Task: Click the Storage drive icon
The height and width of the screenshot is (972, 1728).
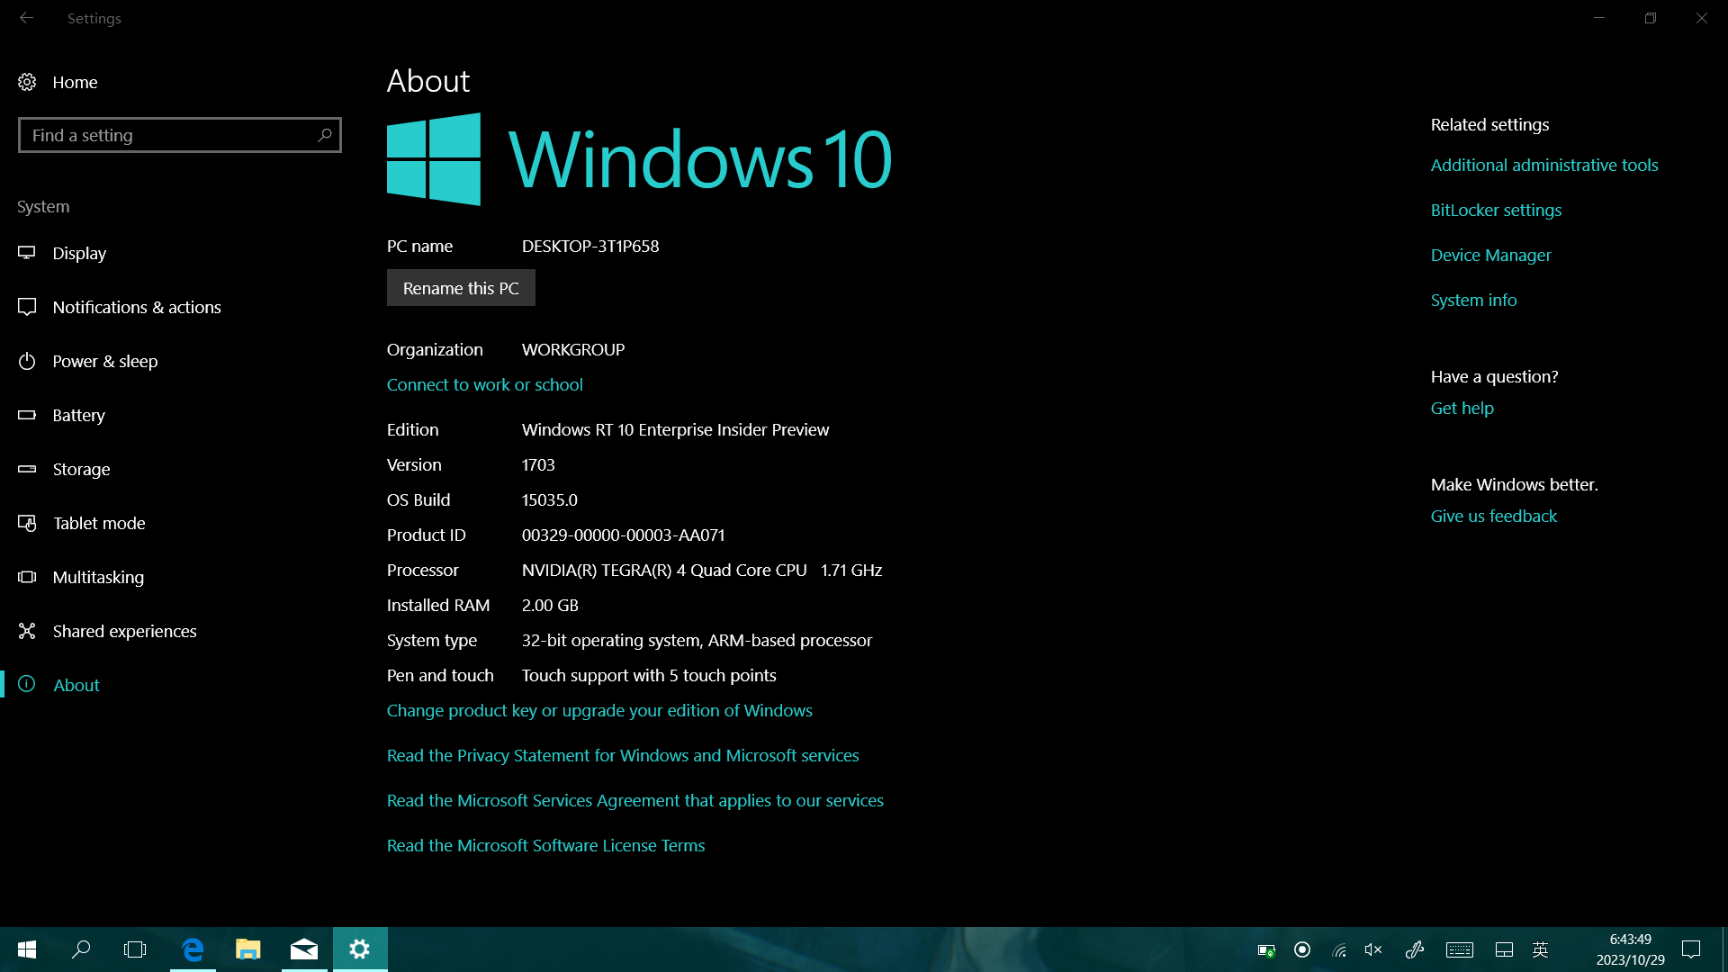Action: coord(27,469)
